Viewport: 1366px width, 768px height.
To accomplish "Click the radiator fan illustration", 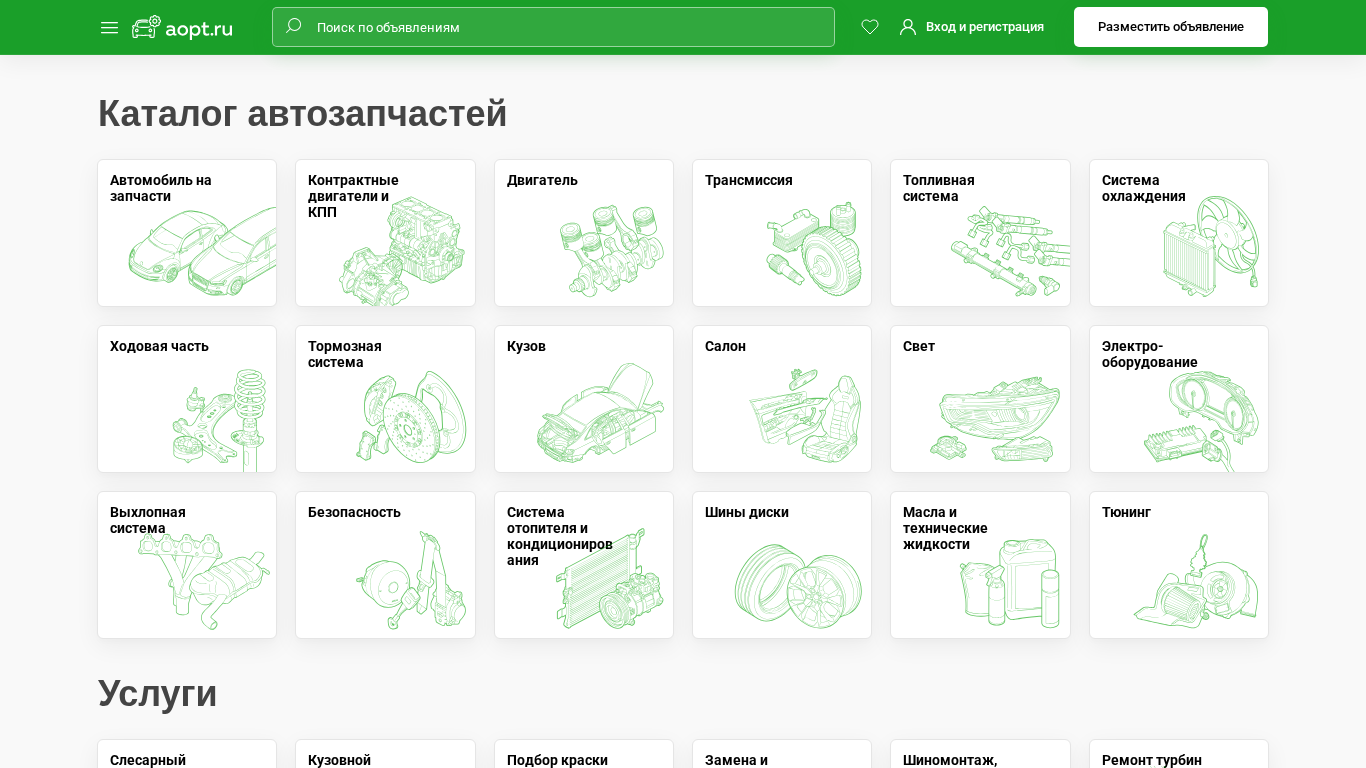I will coord(1210,246).
